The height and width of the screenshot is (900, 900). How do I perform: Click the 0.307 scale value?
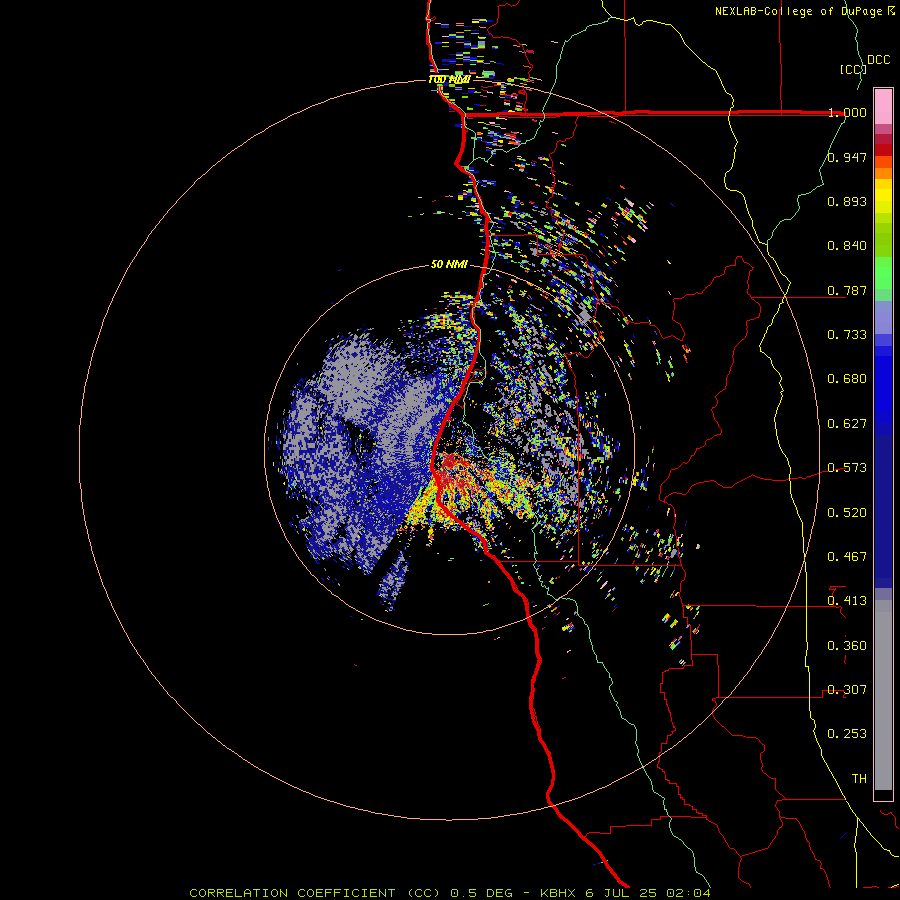[847, 690]
